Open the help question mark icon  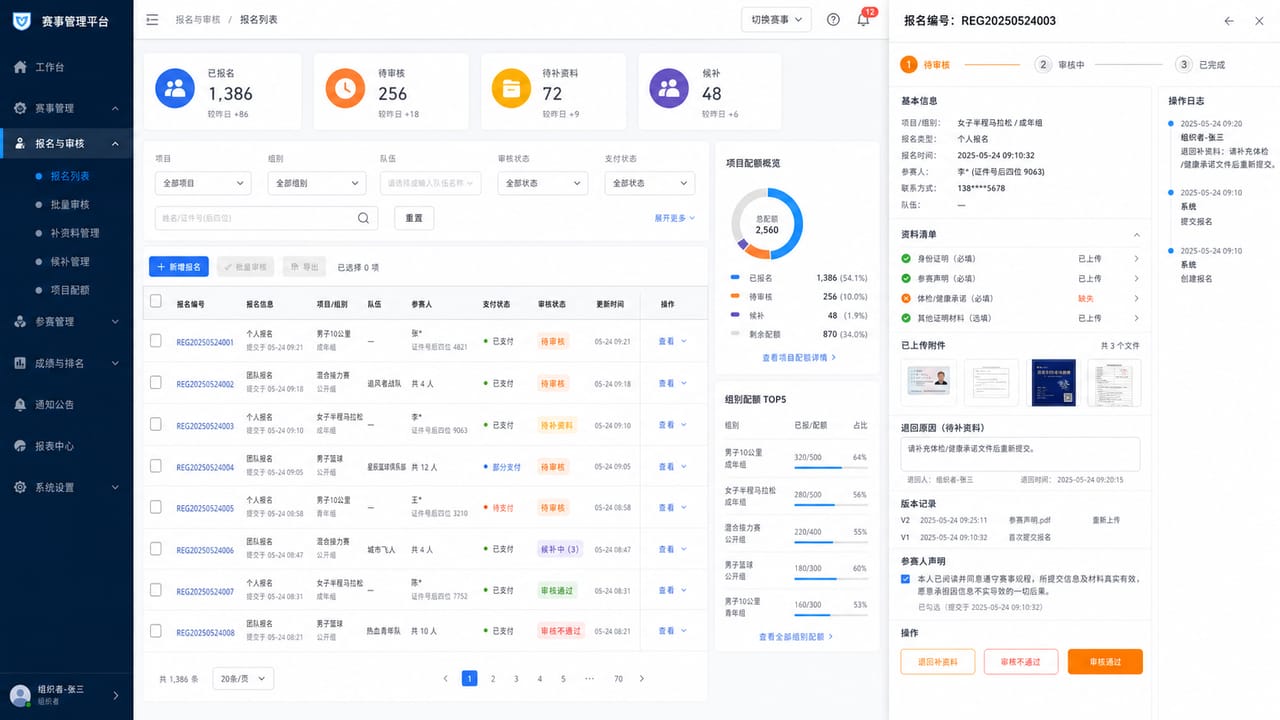833,20
